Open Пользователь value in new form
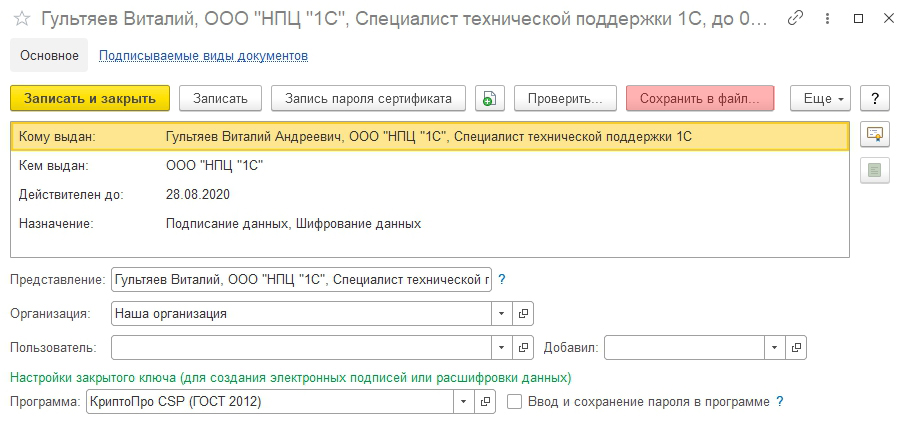The image size is (908, 422). click(x=523, y=348)
